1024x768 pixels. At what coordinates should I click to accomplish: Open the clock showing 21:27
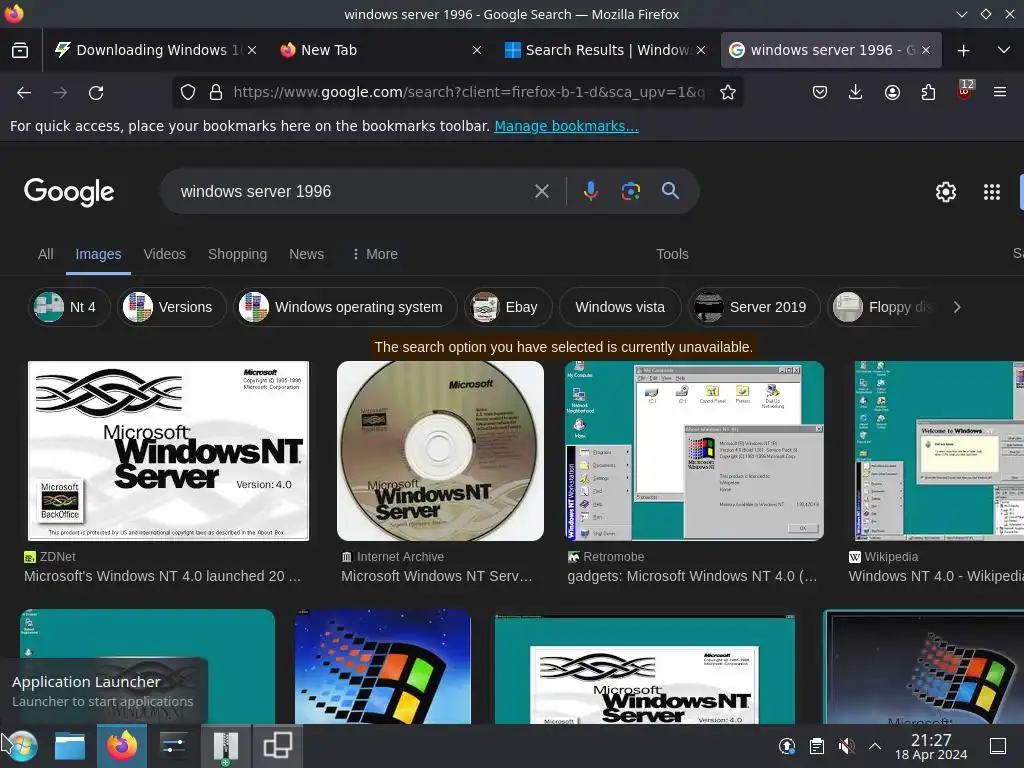tap(931, 746)
